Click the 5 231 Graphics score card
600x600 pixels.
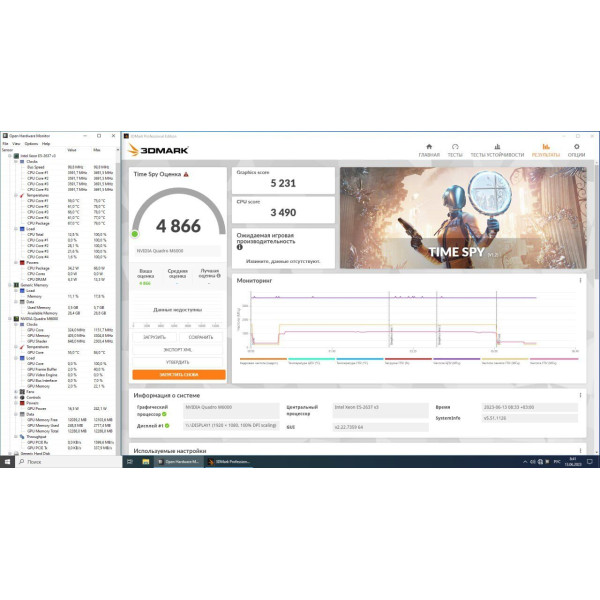(x=283, y=180)
